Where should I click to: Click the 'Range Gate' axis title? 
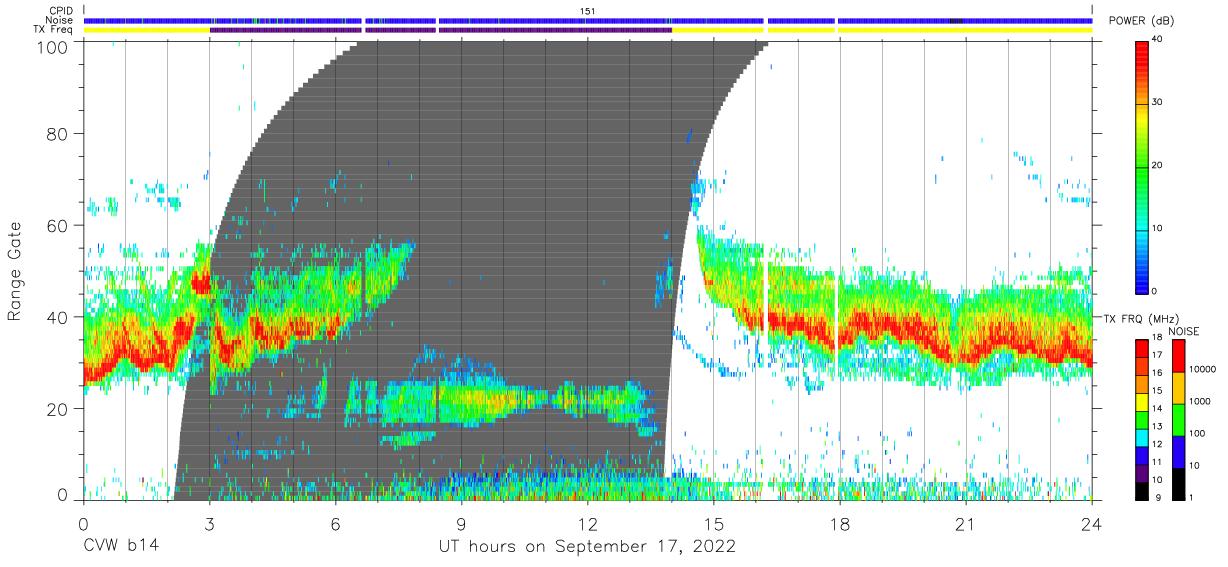click(x=15, y=272)
